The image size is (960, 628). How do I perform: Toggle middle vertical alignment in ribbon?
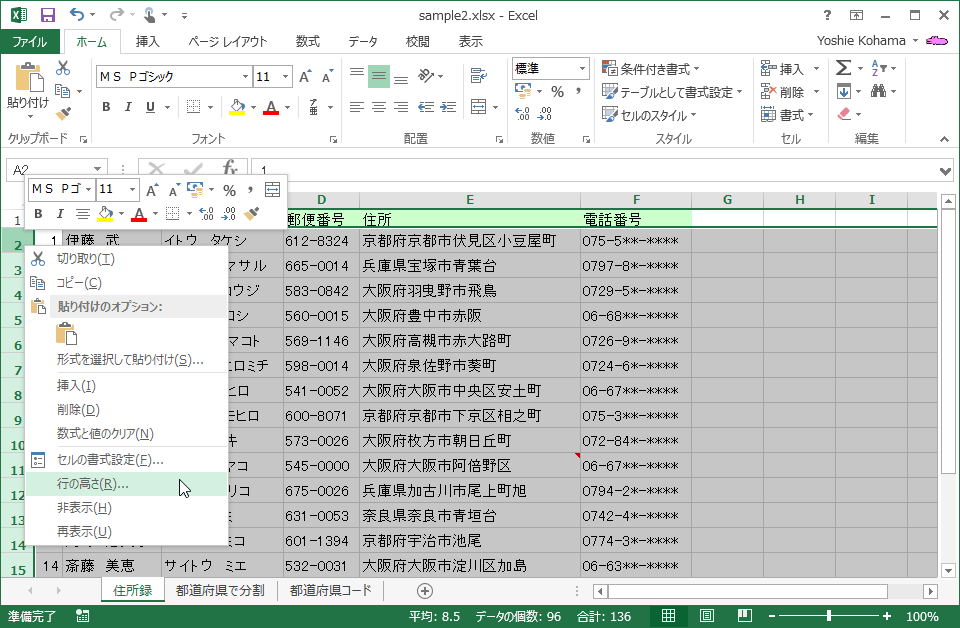pos(379,76)
